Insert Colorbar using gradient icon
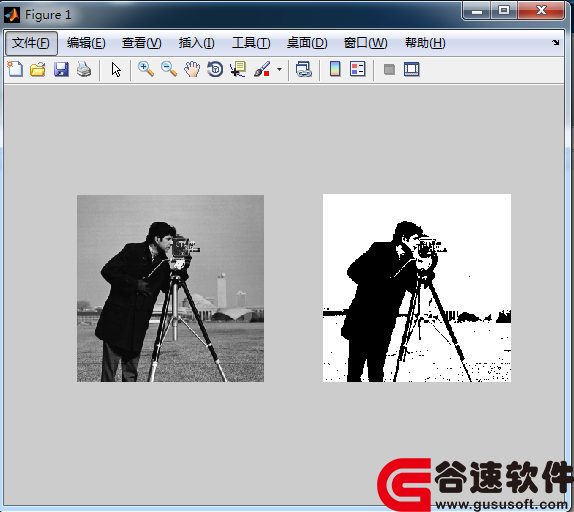This screenshot has height=512, width=574. 335,69
